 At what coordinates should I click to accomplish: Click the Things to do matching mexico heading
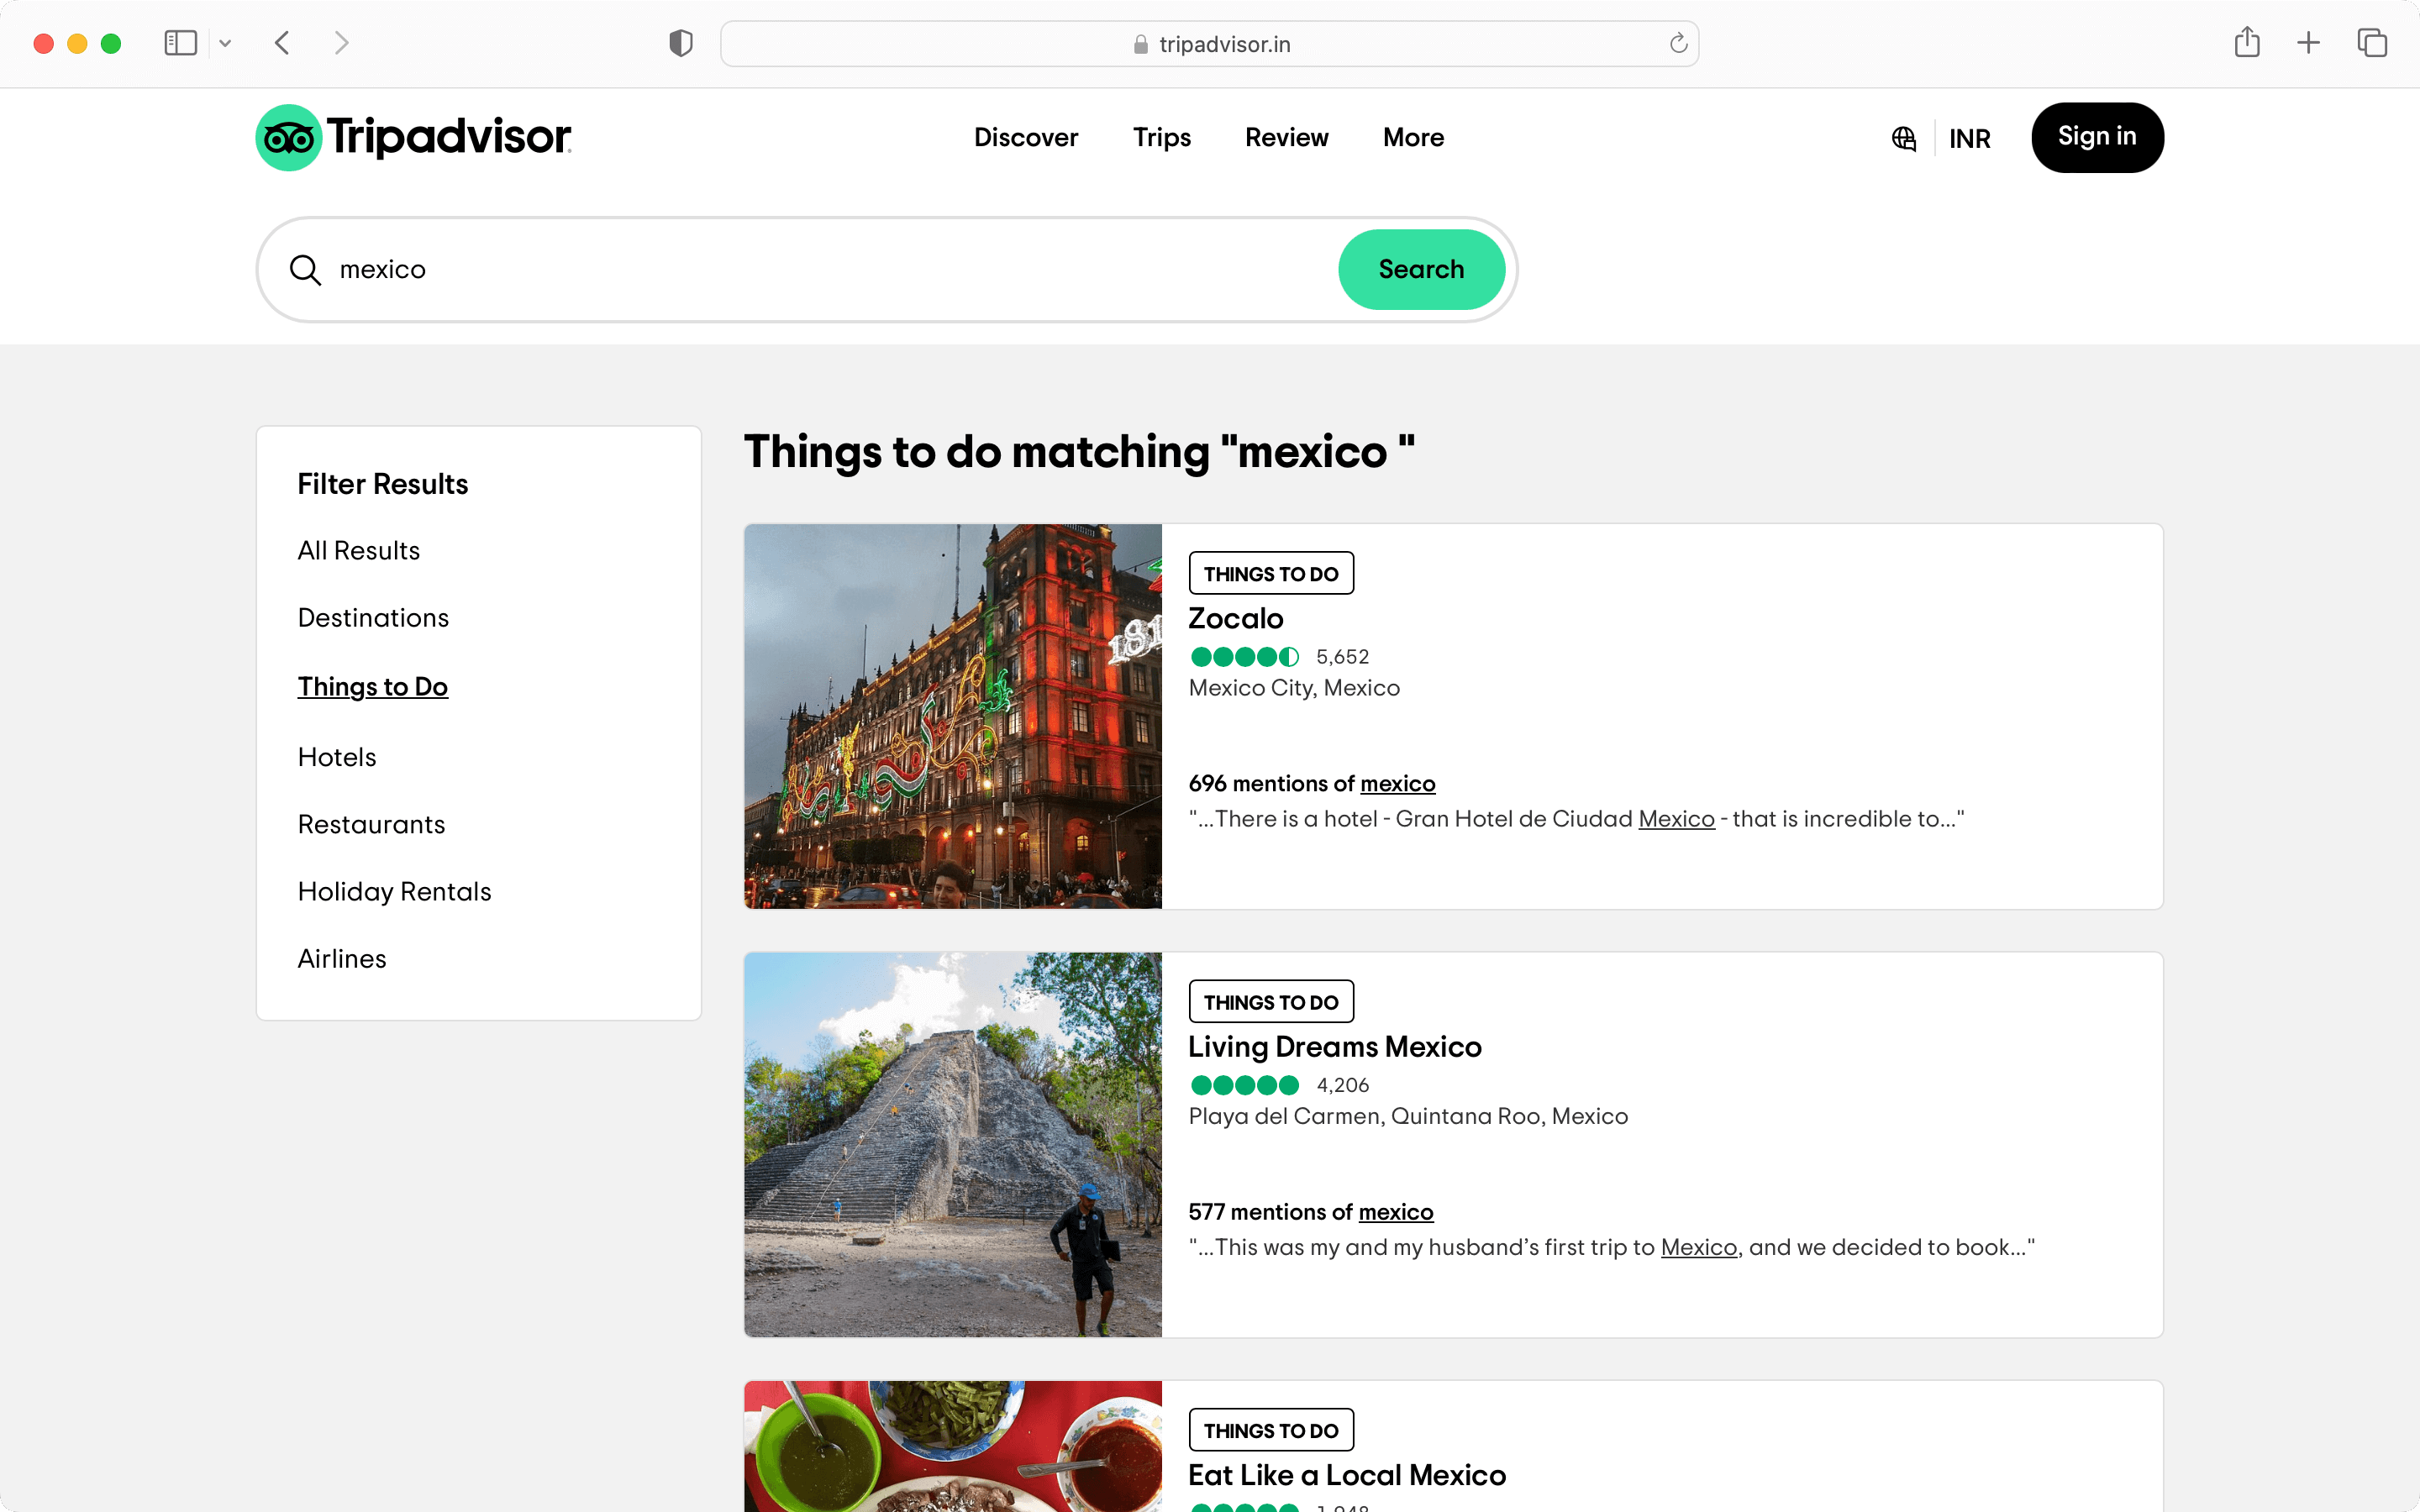click(x=1079, y=452)
